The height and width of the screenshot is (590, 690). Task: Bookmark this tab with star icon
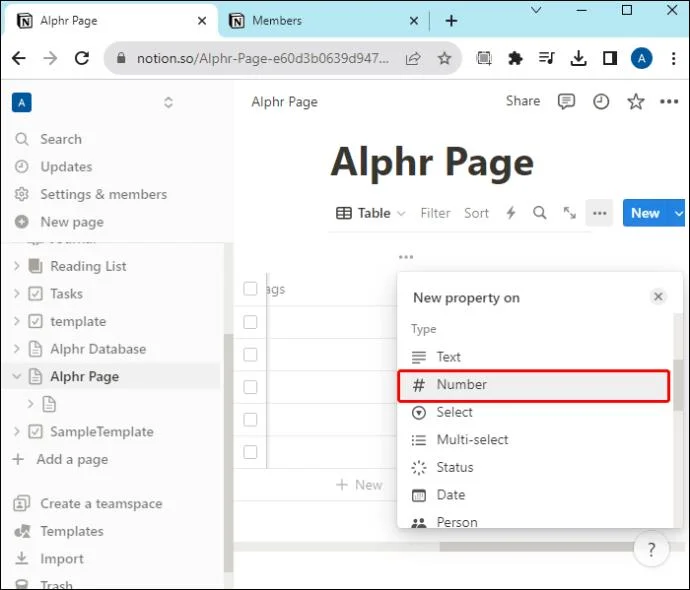[444, 58]
